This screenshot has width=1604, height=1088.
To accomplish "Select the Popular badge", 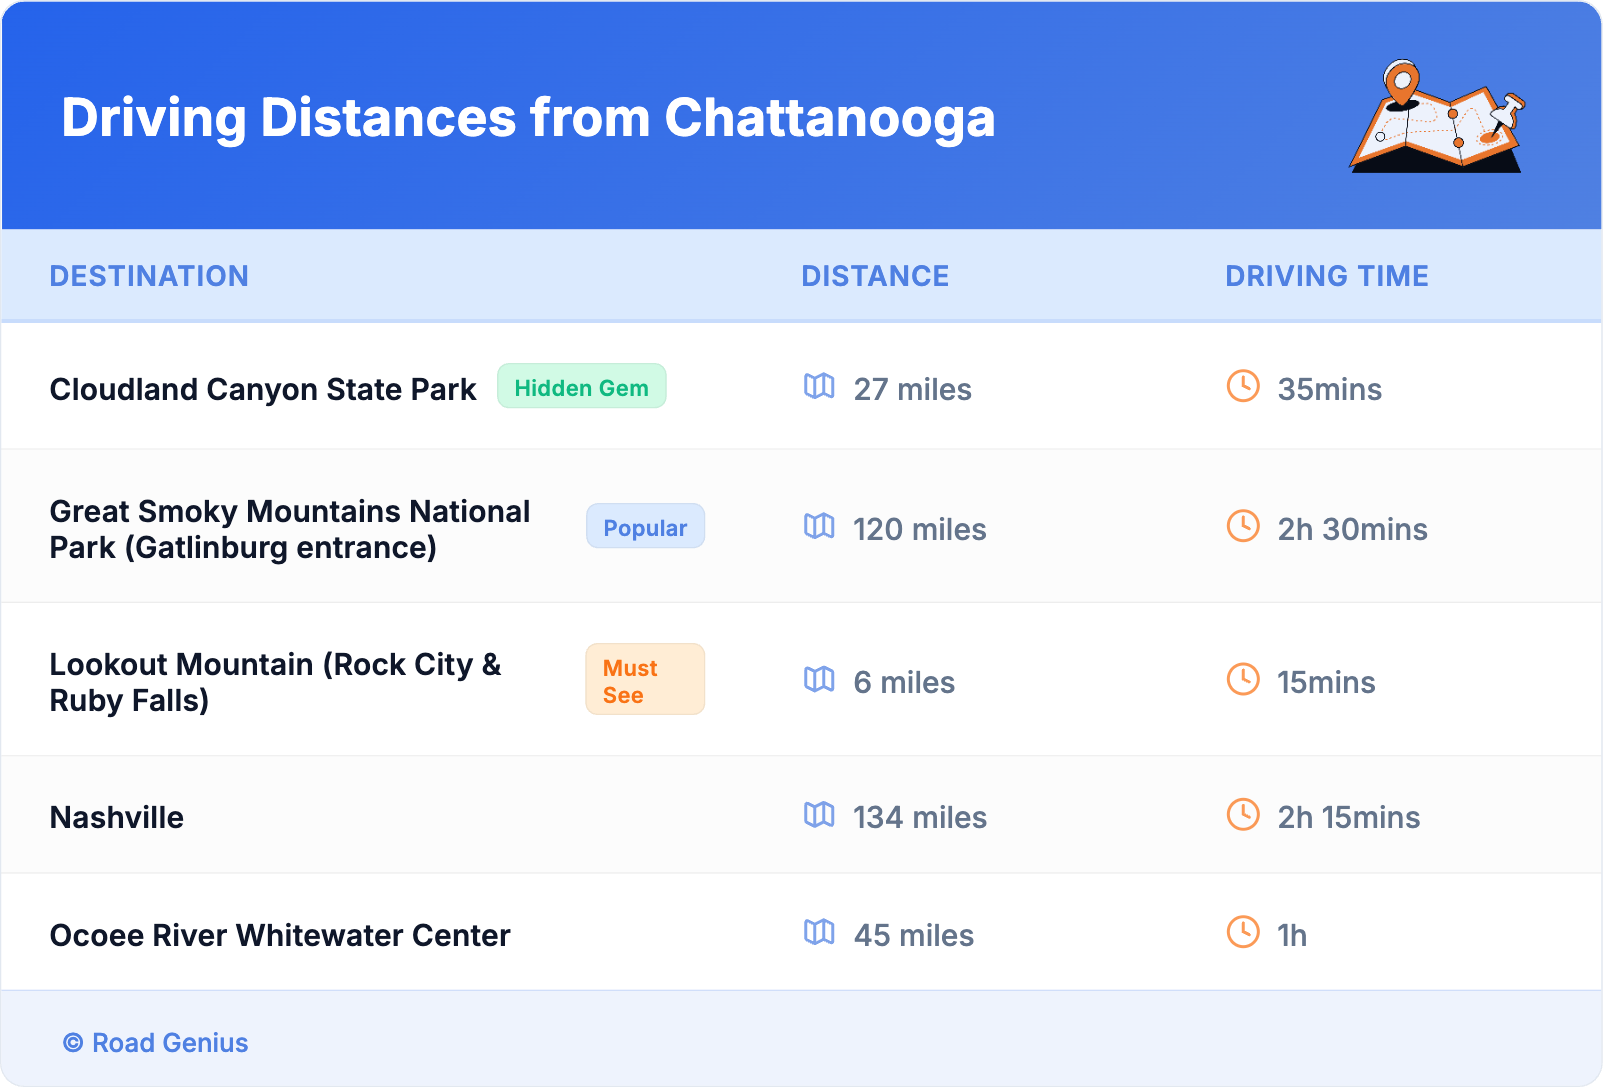I will [645, 527].
